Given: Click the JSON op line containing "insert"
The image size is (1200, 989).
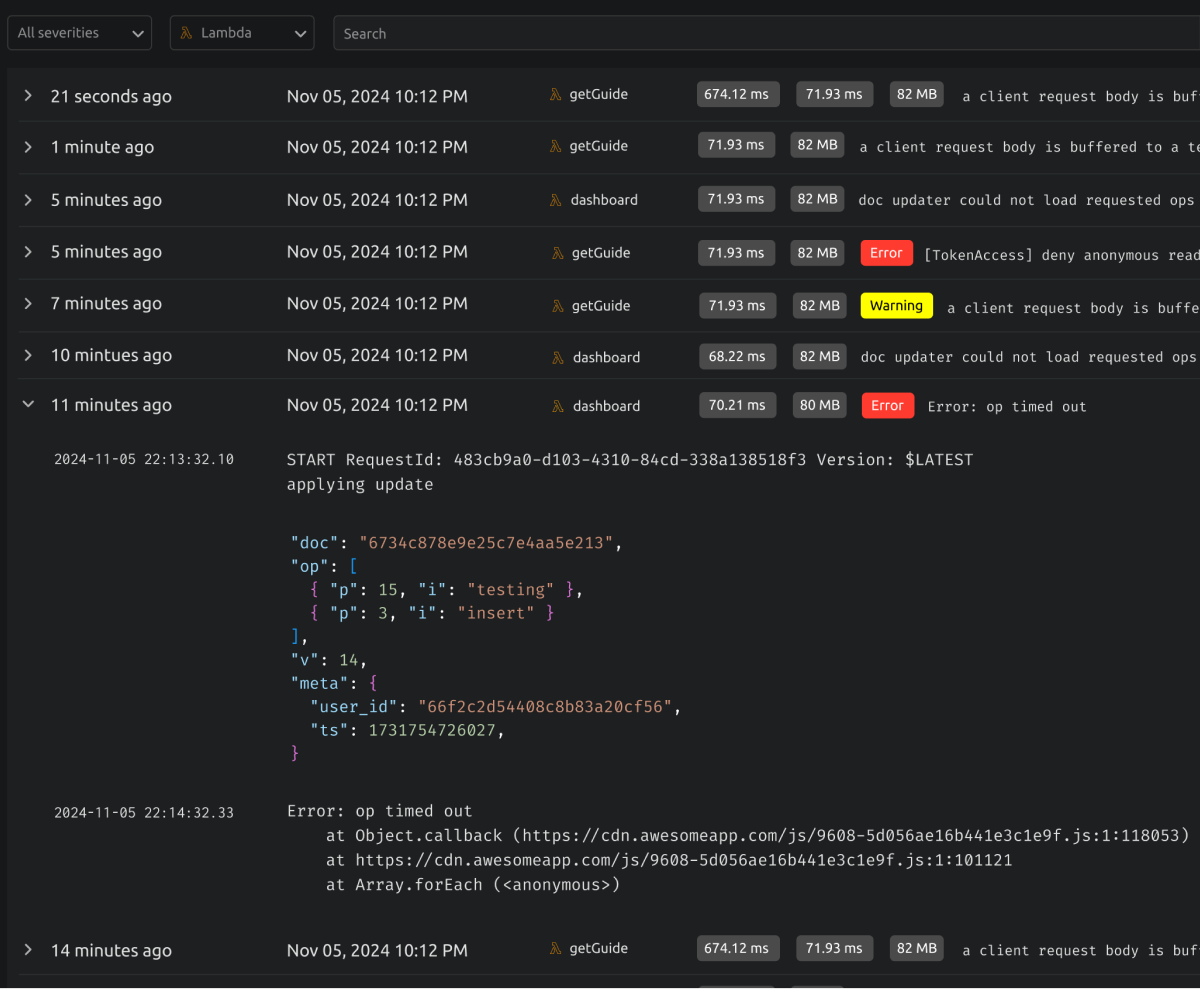Looking at the screenshot, I should (432, 613).
